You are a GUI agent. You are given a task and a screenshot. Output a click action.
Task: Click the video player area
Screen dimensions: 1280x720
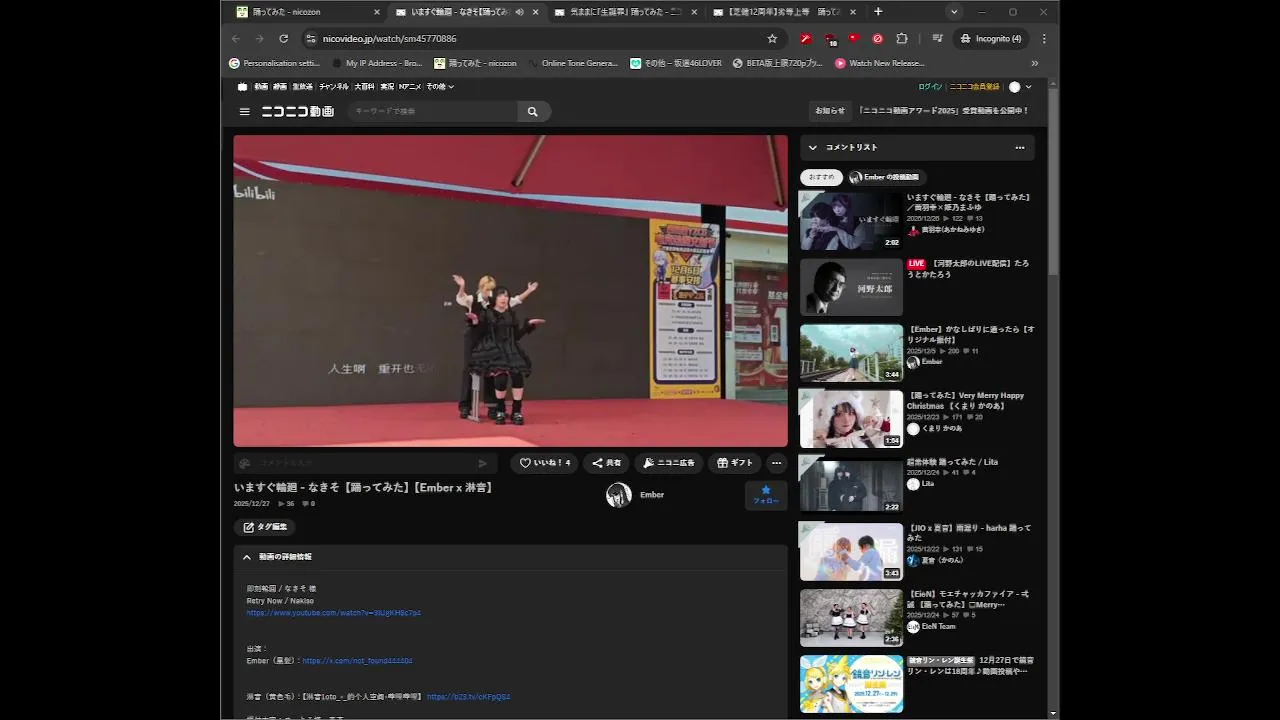tap(510, 291)
